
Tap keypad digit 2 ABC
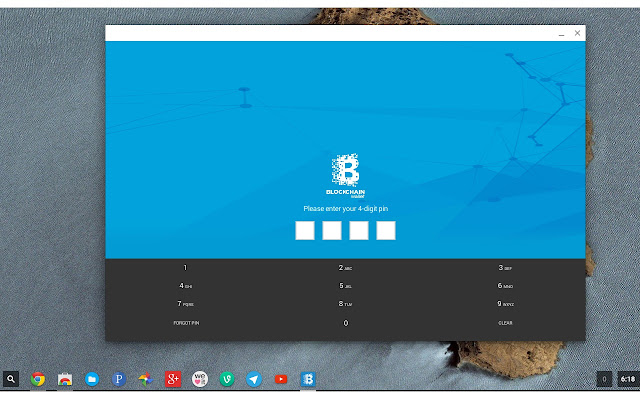345,268
